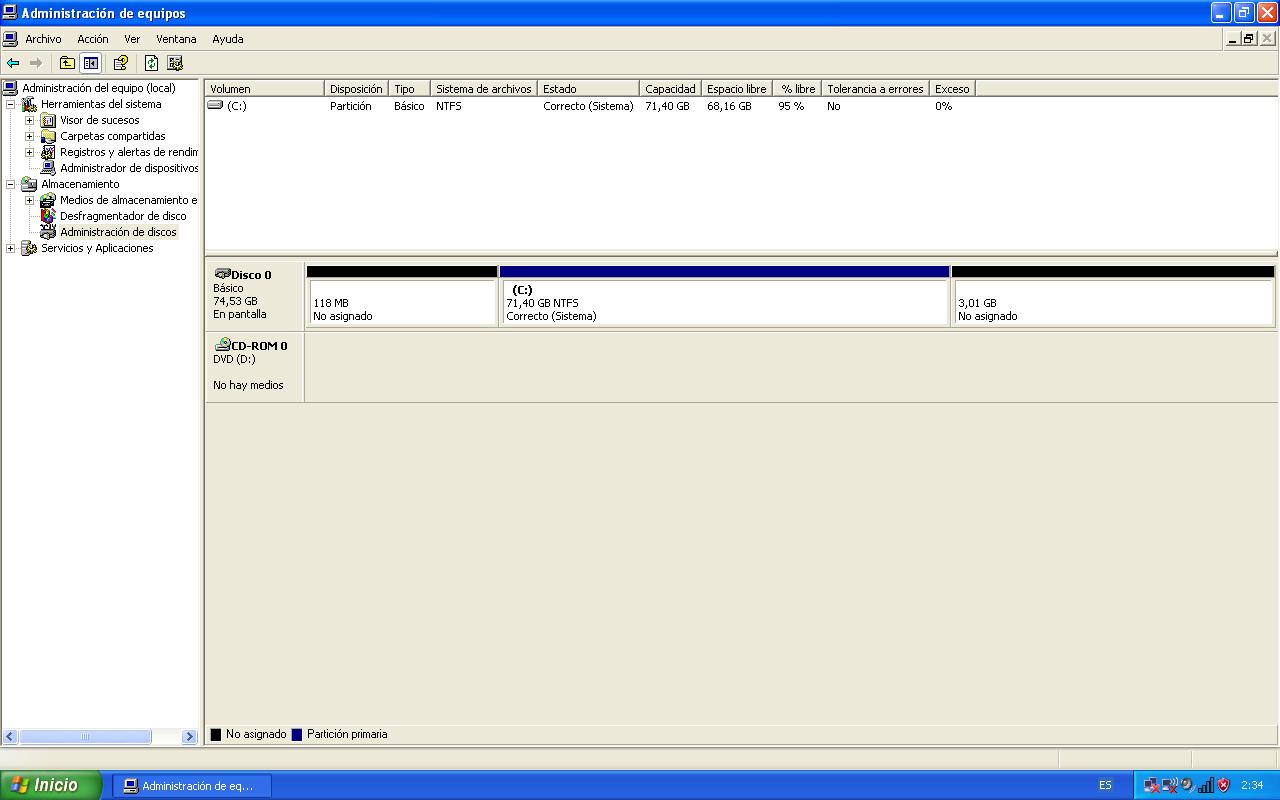Screen dimensions: 1280x800
Task: Click the Tolerancia a errores column header
Action: 875,89
